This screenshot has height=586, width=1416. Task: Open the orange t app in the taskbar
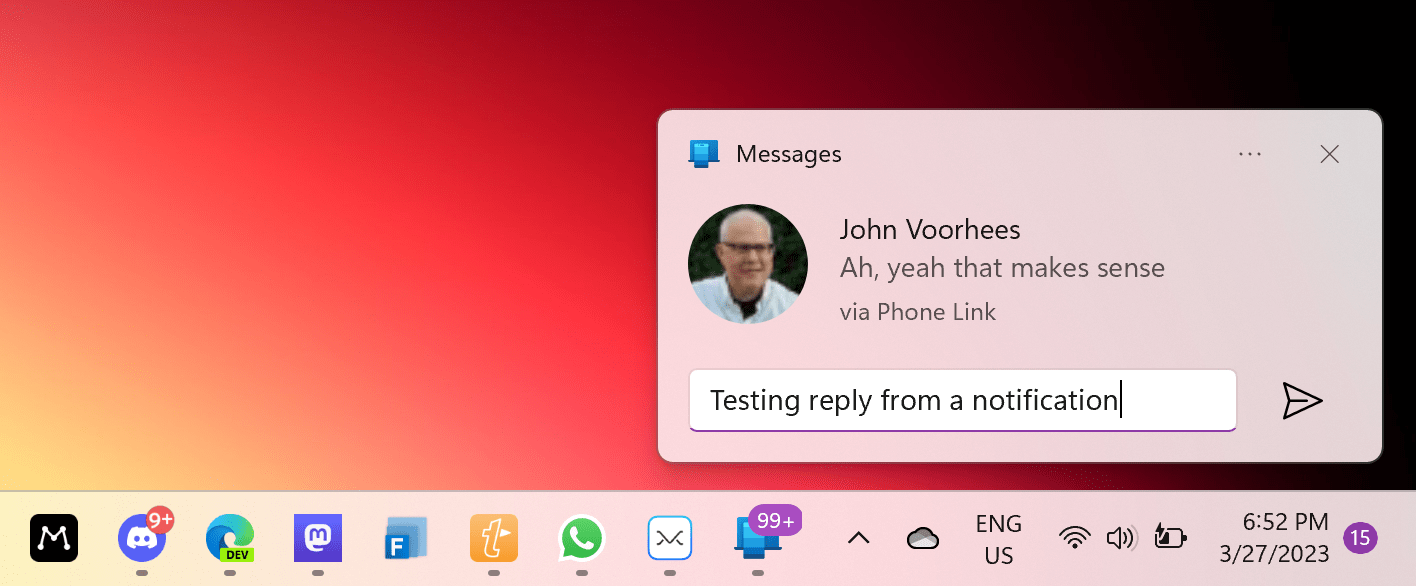[x=494, y=538]
